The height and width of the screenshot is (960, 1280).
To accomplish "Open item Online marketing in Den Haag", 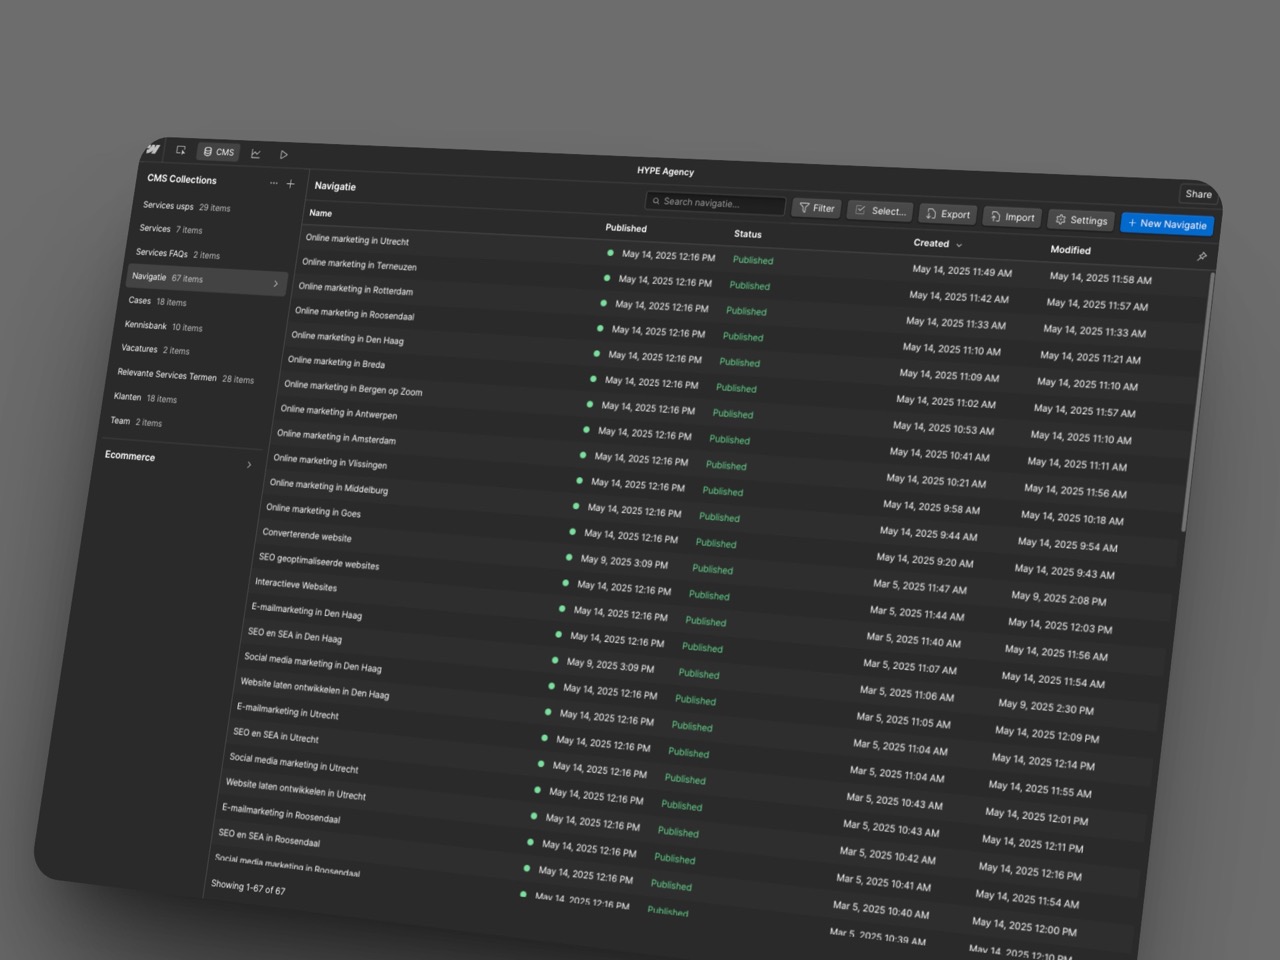I will (x=347, y=338).
